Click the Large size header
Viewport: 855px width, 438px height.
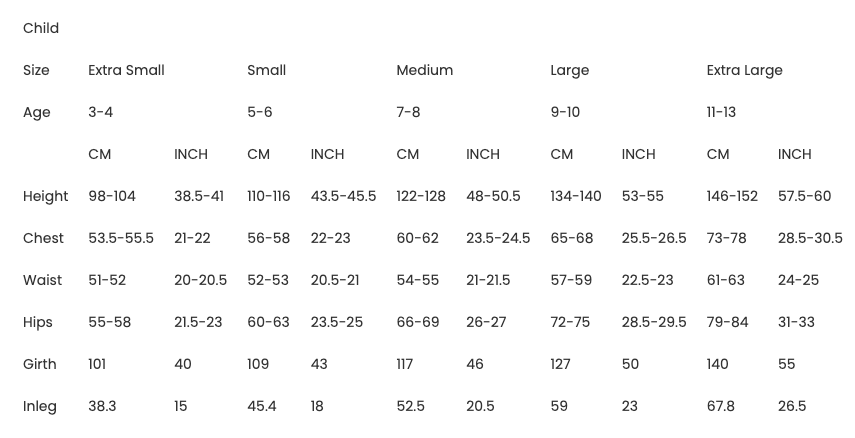click(569, 70)
